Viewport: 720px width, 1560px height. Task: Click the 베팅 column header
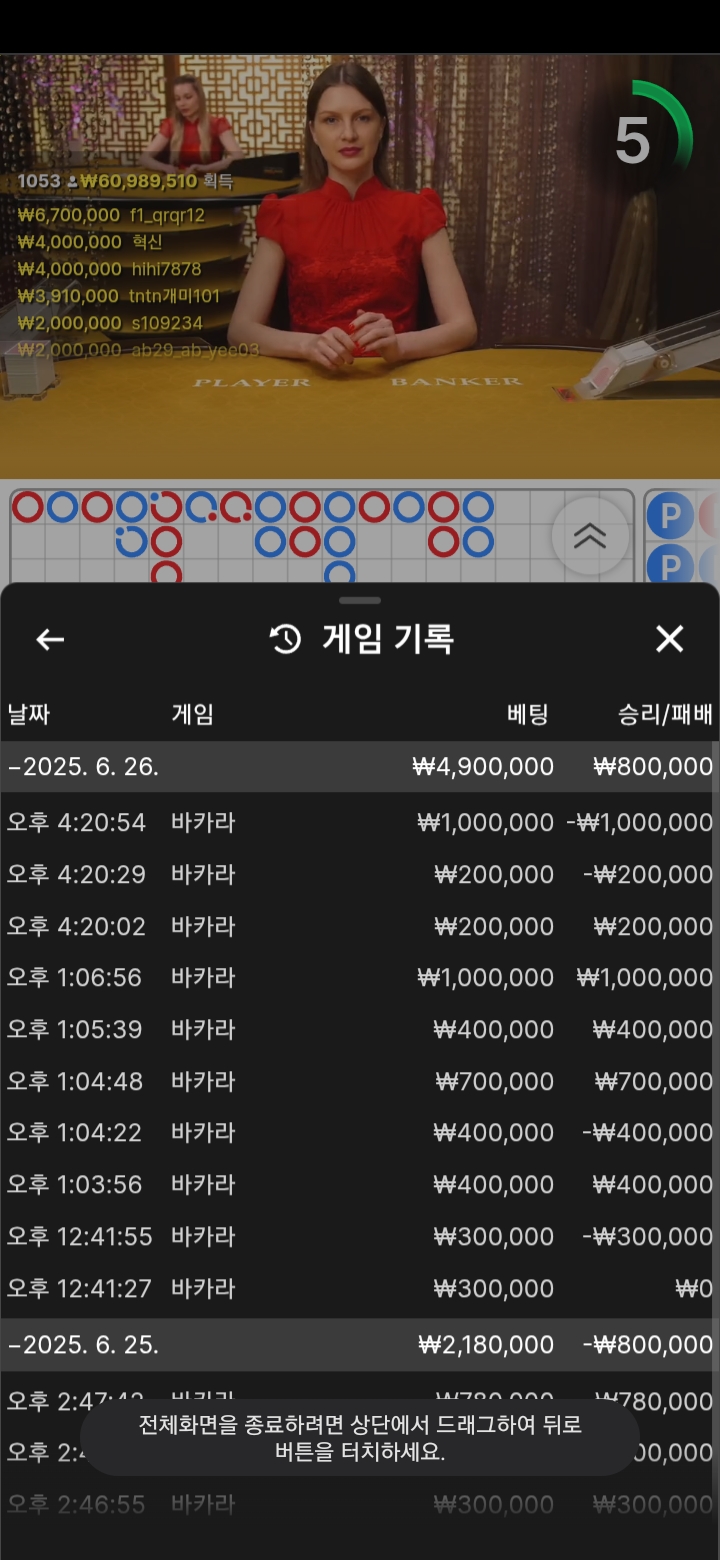point(528,714)
